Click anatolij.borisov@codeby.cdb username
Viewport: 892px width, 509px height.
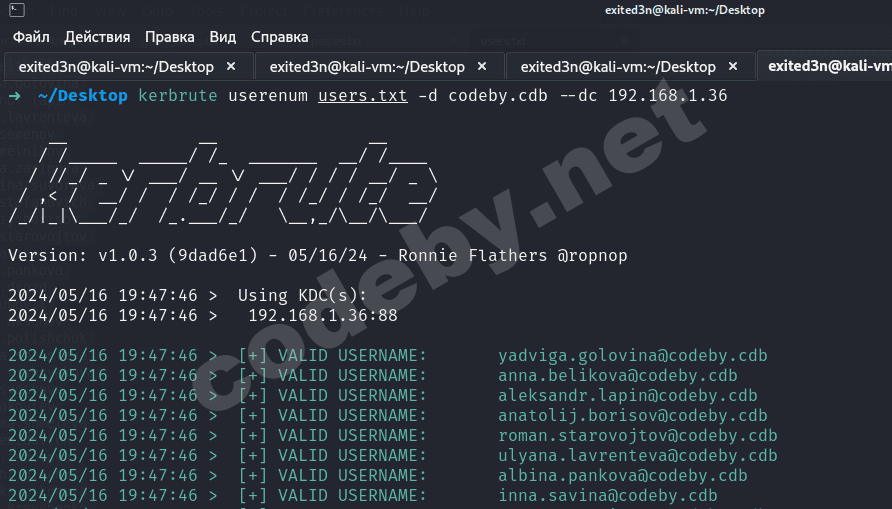[633, 416]
